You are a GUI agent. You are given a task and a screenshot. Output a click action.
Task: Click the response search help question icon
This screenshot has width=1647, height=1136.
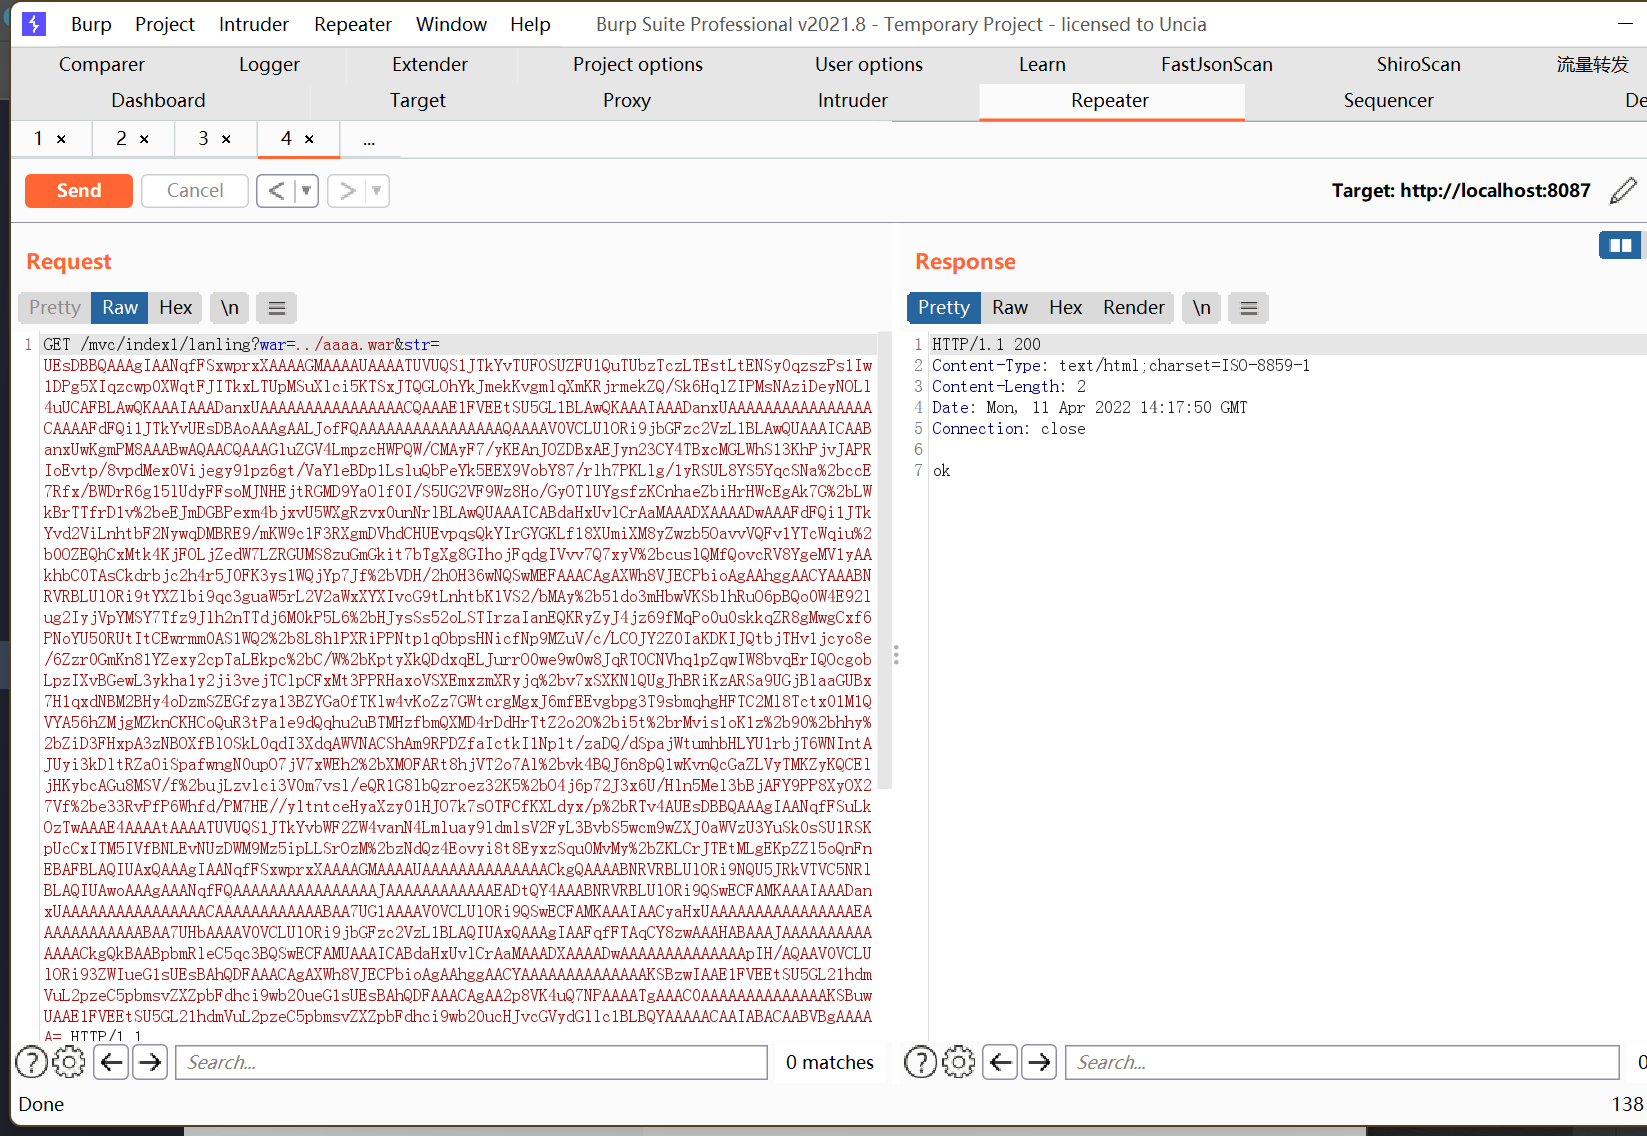920,1062
